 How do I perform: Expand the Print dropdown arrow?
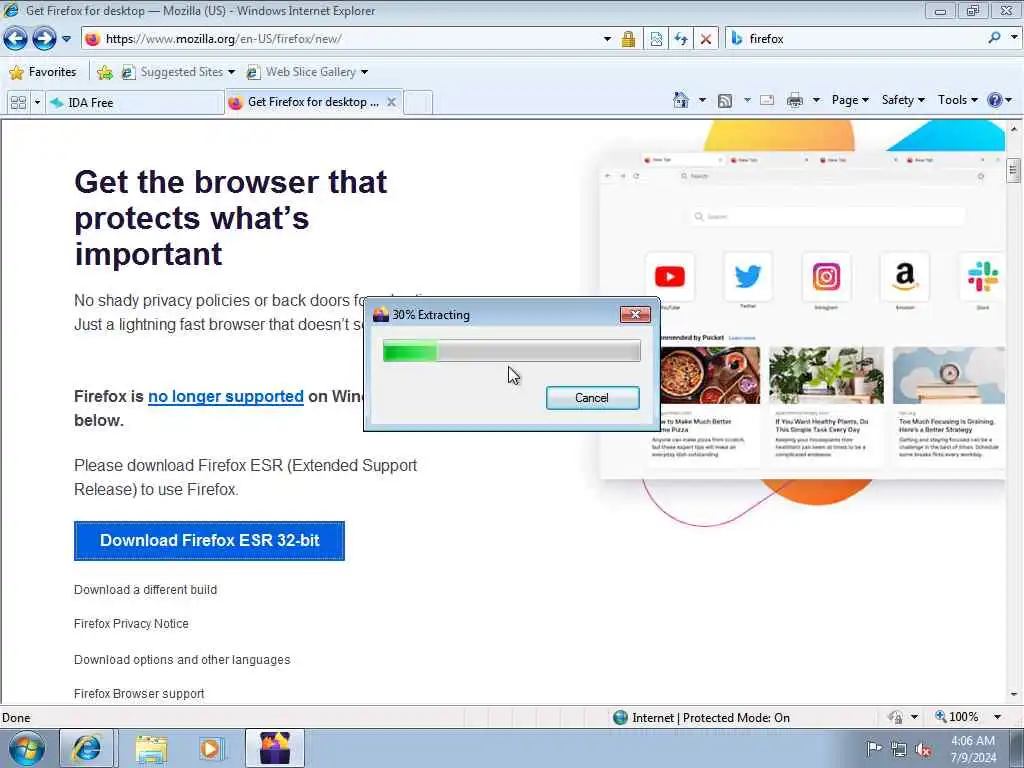(x=816, y=100)
